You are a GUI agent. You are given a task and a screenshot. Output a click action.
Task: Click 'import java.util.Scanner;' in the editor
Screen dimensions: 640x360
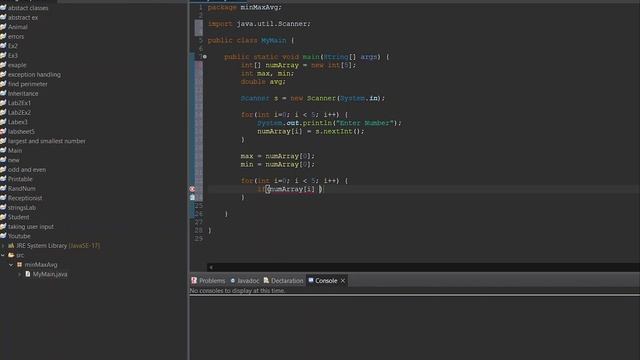259,24
